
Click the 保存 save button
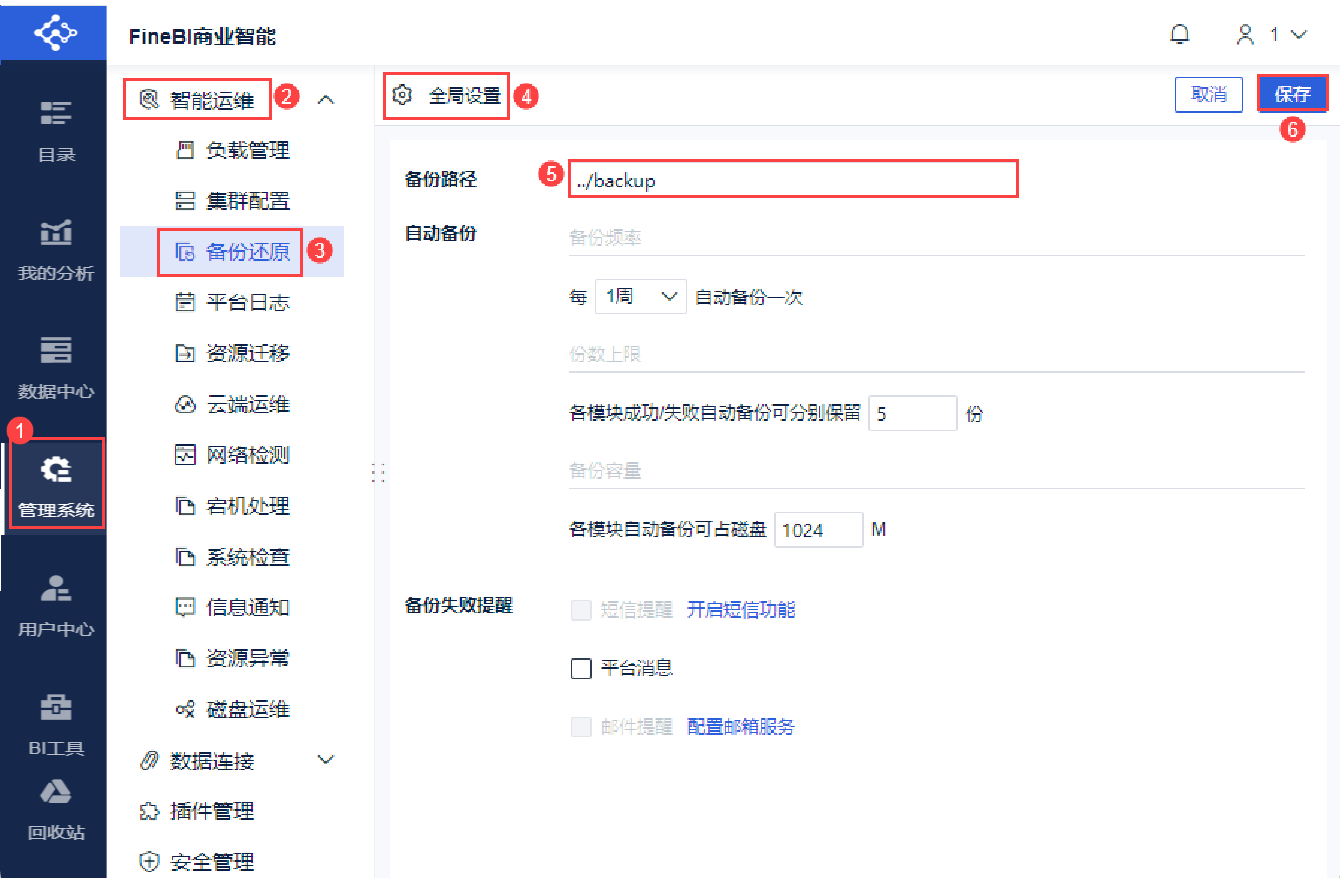tap(1292, 95)
